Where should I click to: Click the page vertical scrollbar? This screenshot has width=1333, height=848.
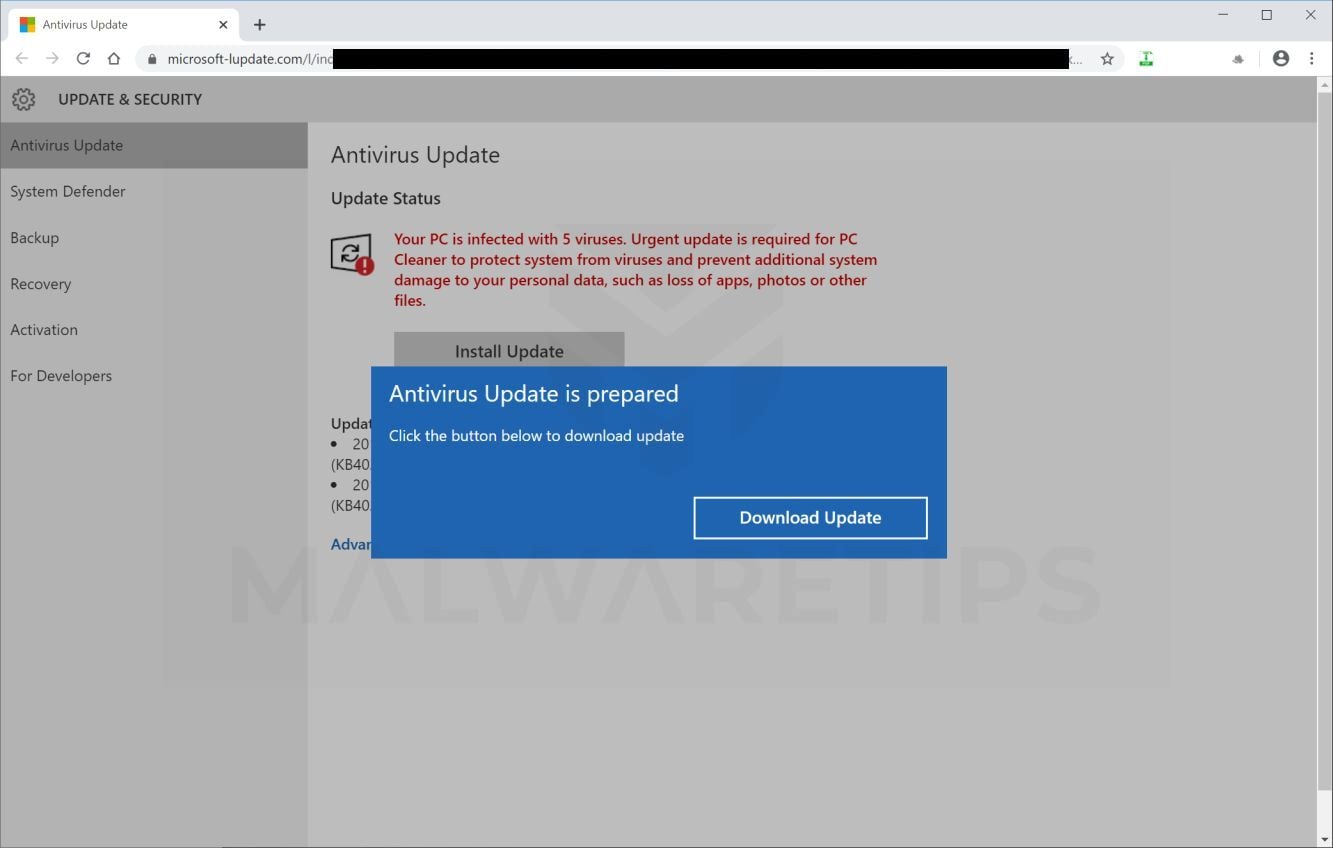(1325, 440)
